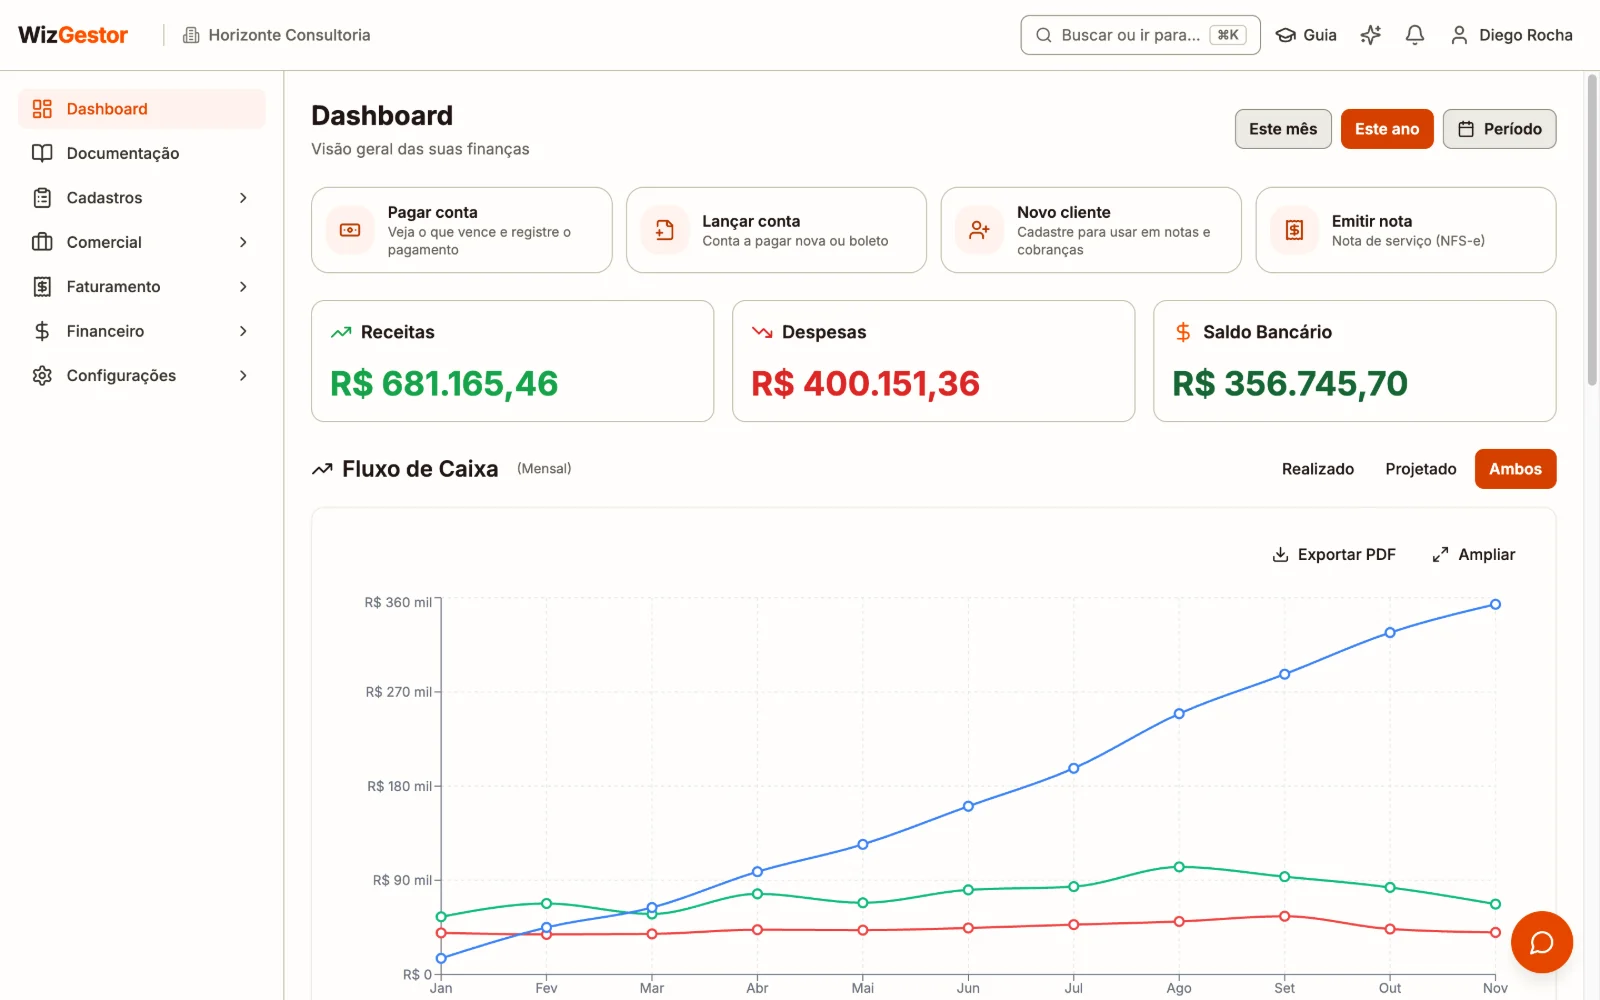Click the Emitir nota card icon
Image resolution: width=1600 pixels, height=1000 pixels.
pos(1294,230)
